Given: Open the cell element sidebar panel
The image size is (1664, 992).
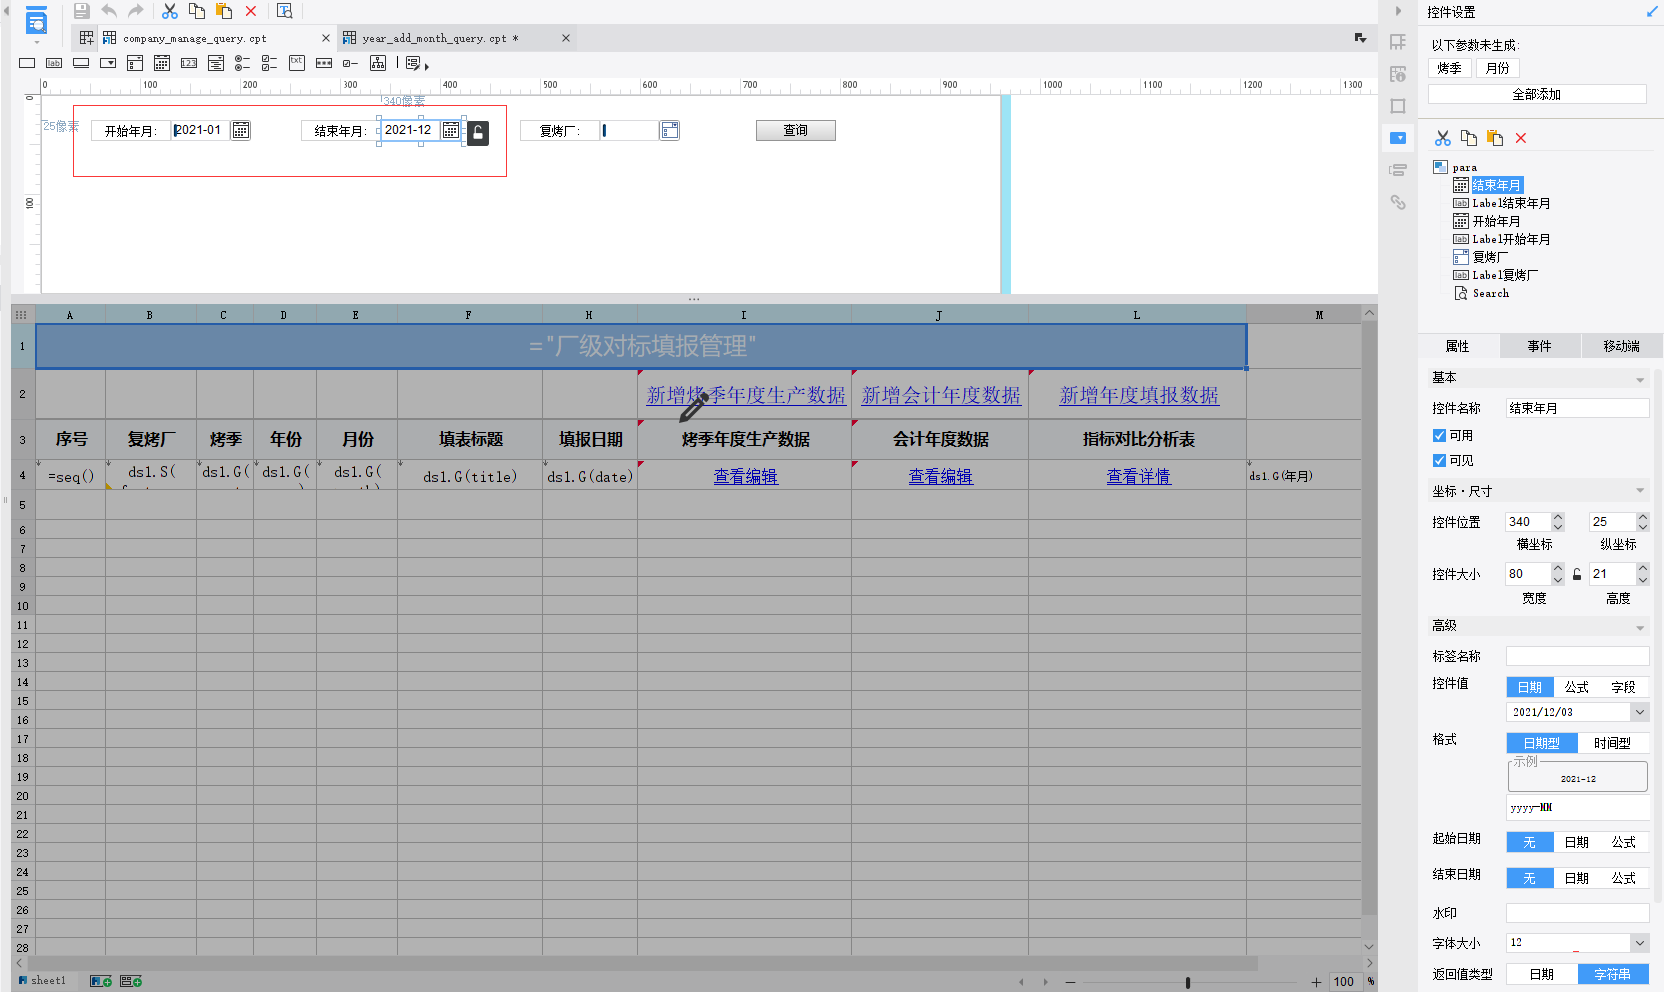Looking at the screenshot, I should pos(1398,42).
